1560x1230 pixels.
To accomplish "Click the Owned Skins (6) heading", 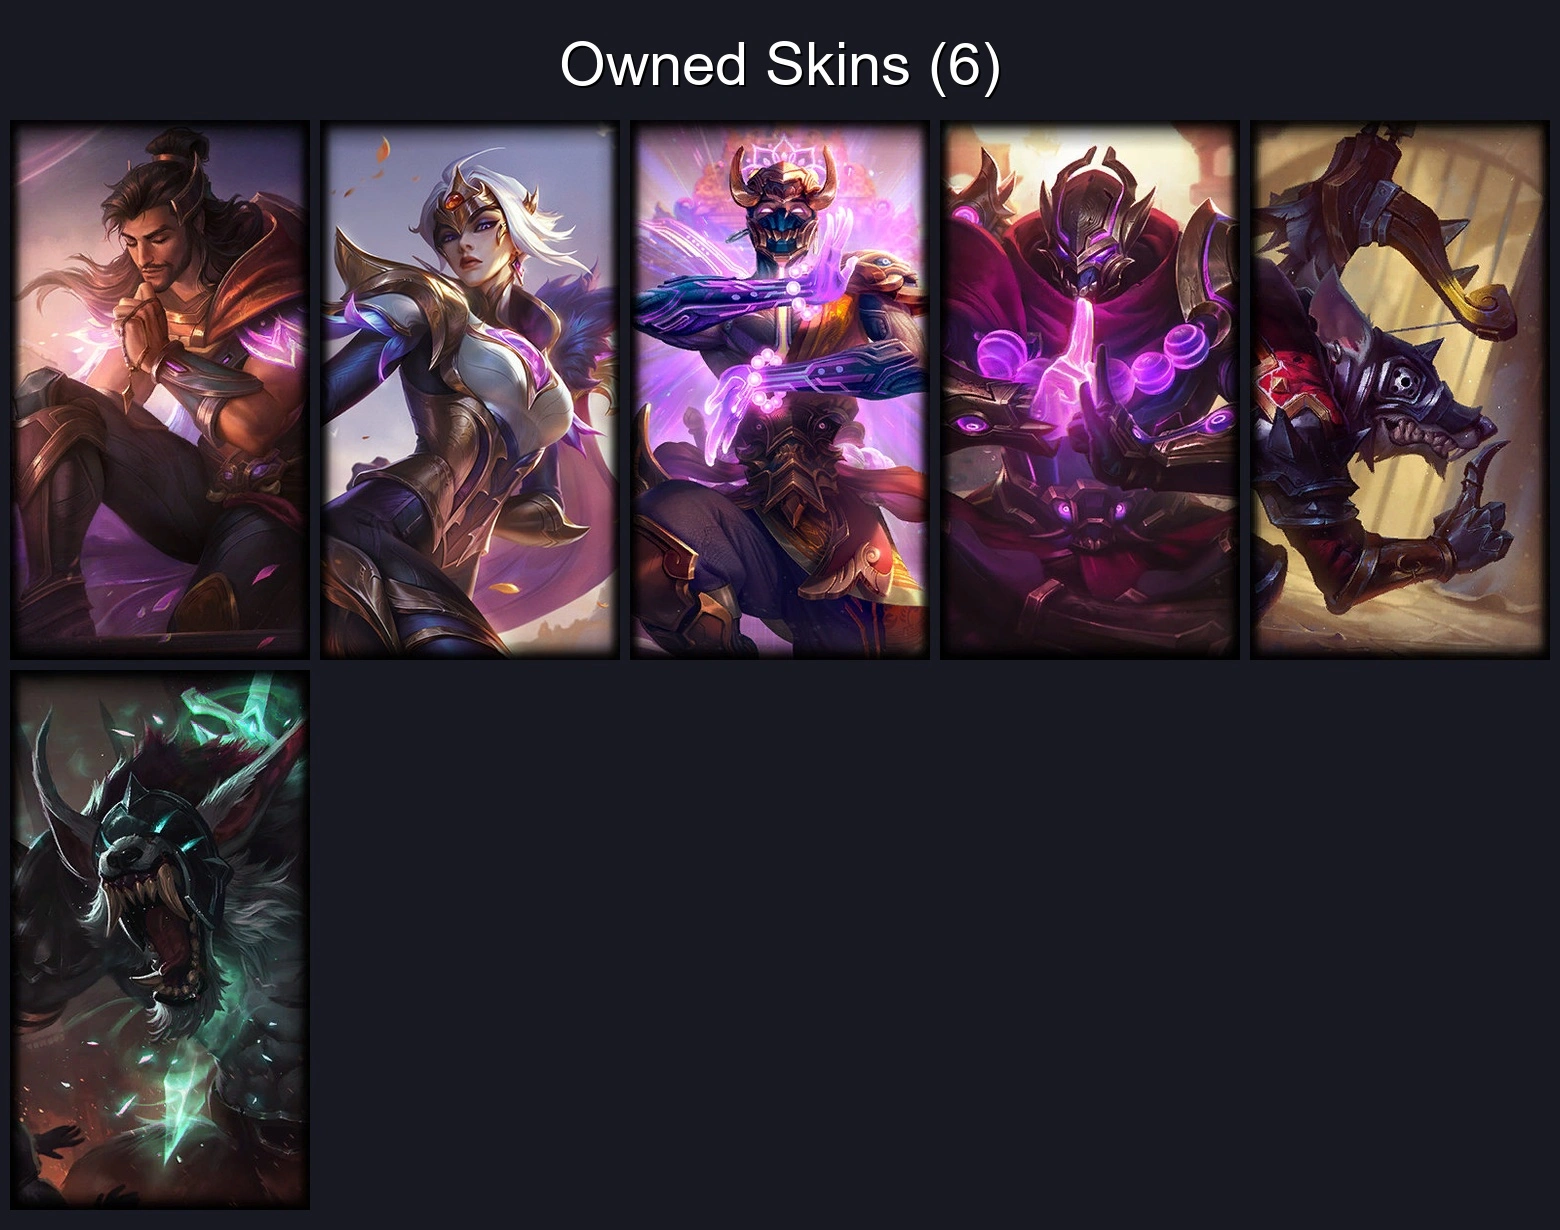I will [x=780, y=65].
